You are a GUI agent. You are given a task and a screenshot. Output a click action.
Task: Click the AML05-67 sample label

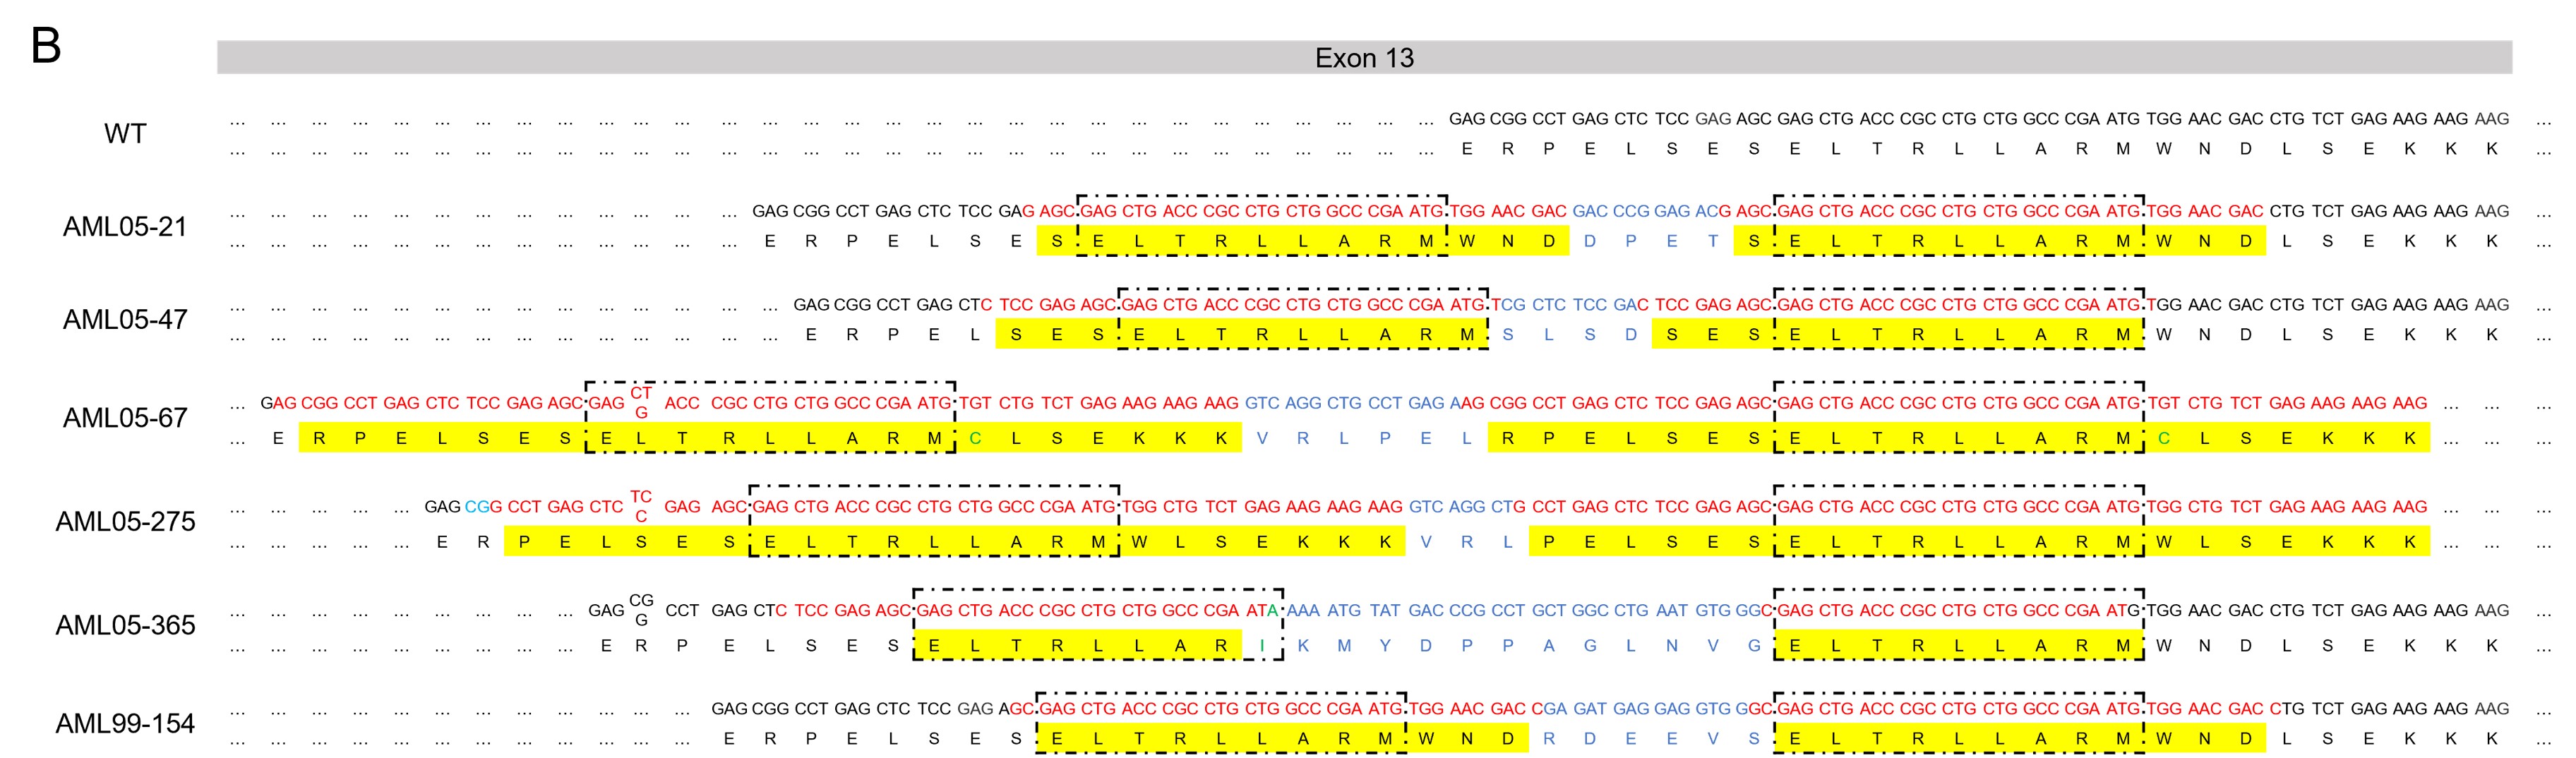[125, 418]
